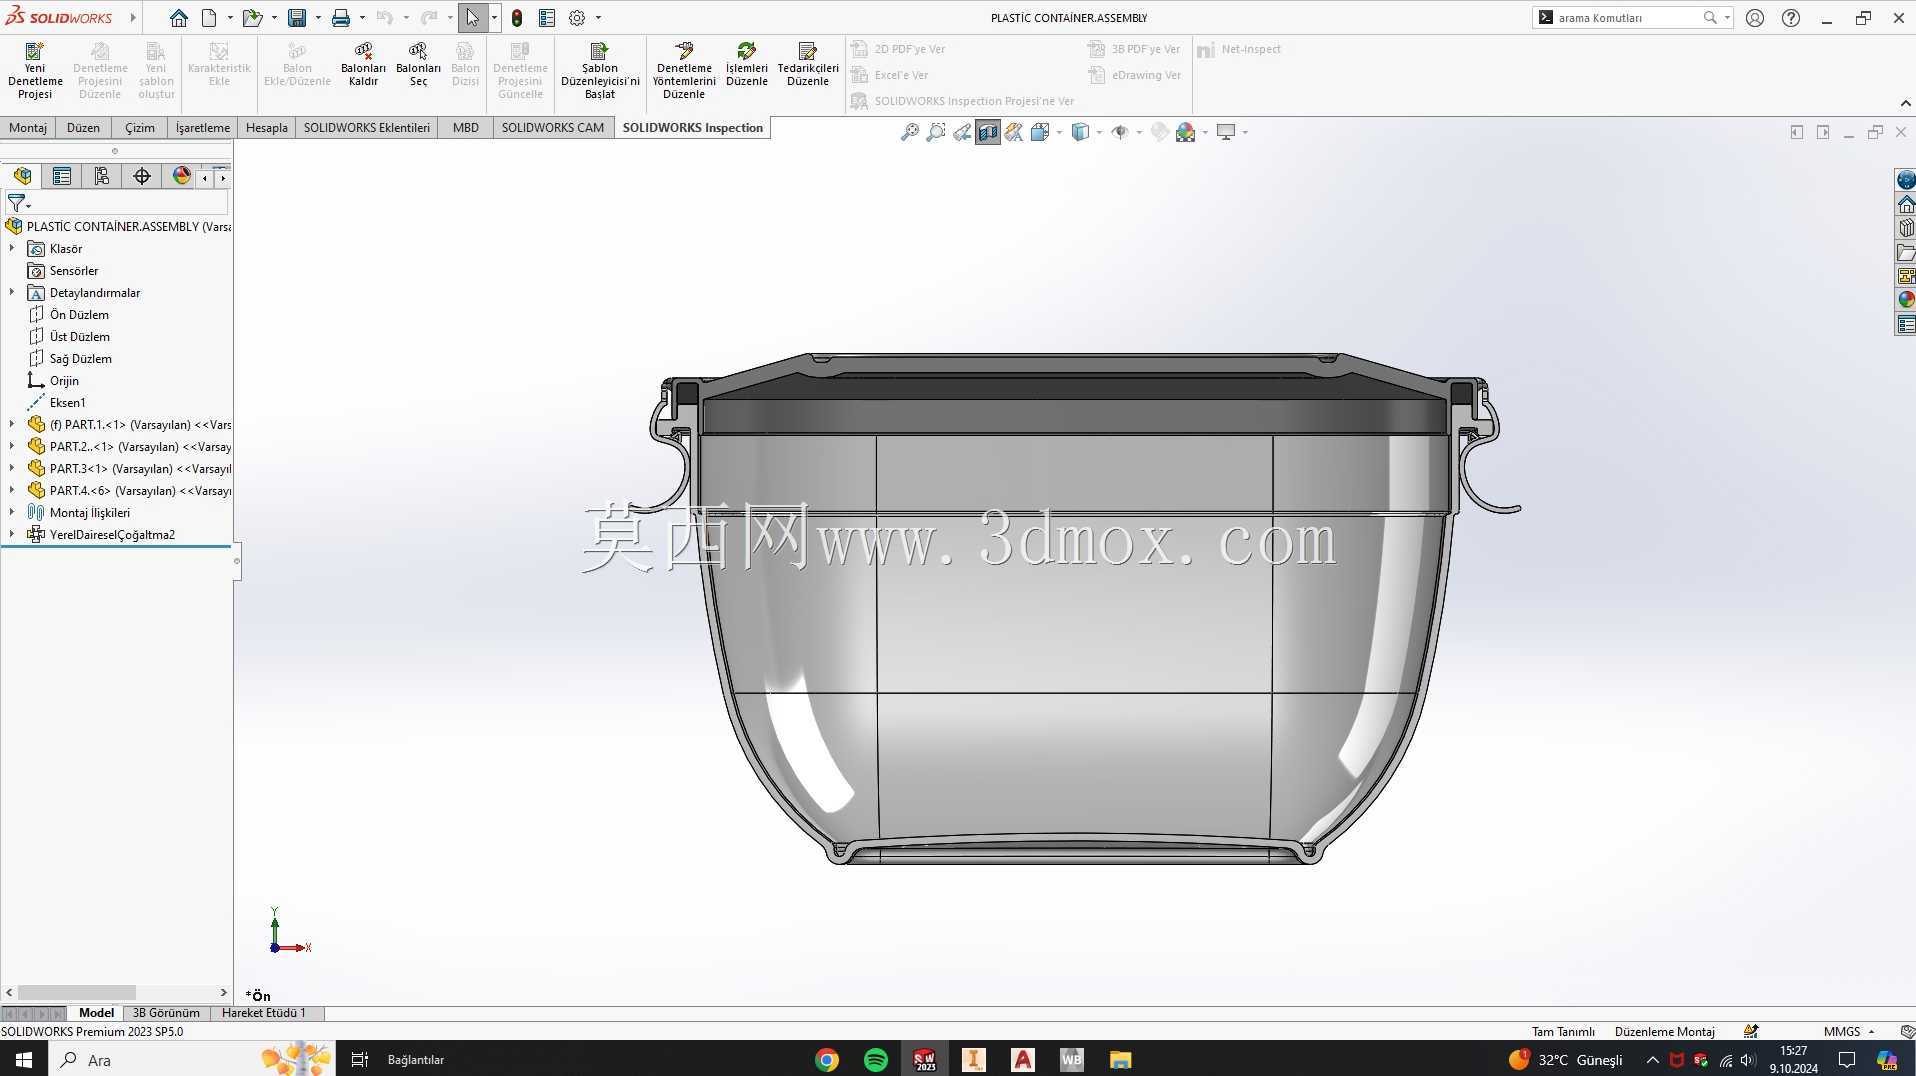
Task: Click Yeni Denetleme Projesi button
Action: (35, 70)
